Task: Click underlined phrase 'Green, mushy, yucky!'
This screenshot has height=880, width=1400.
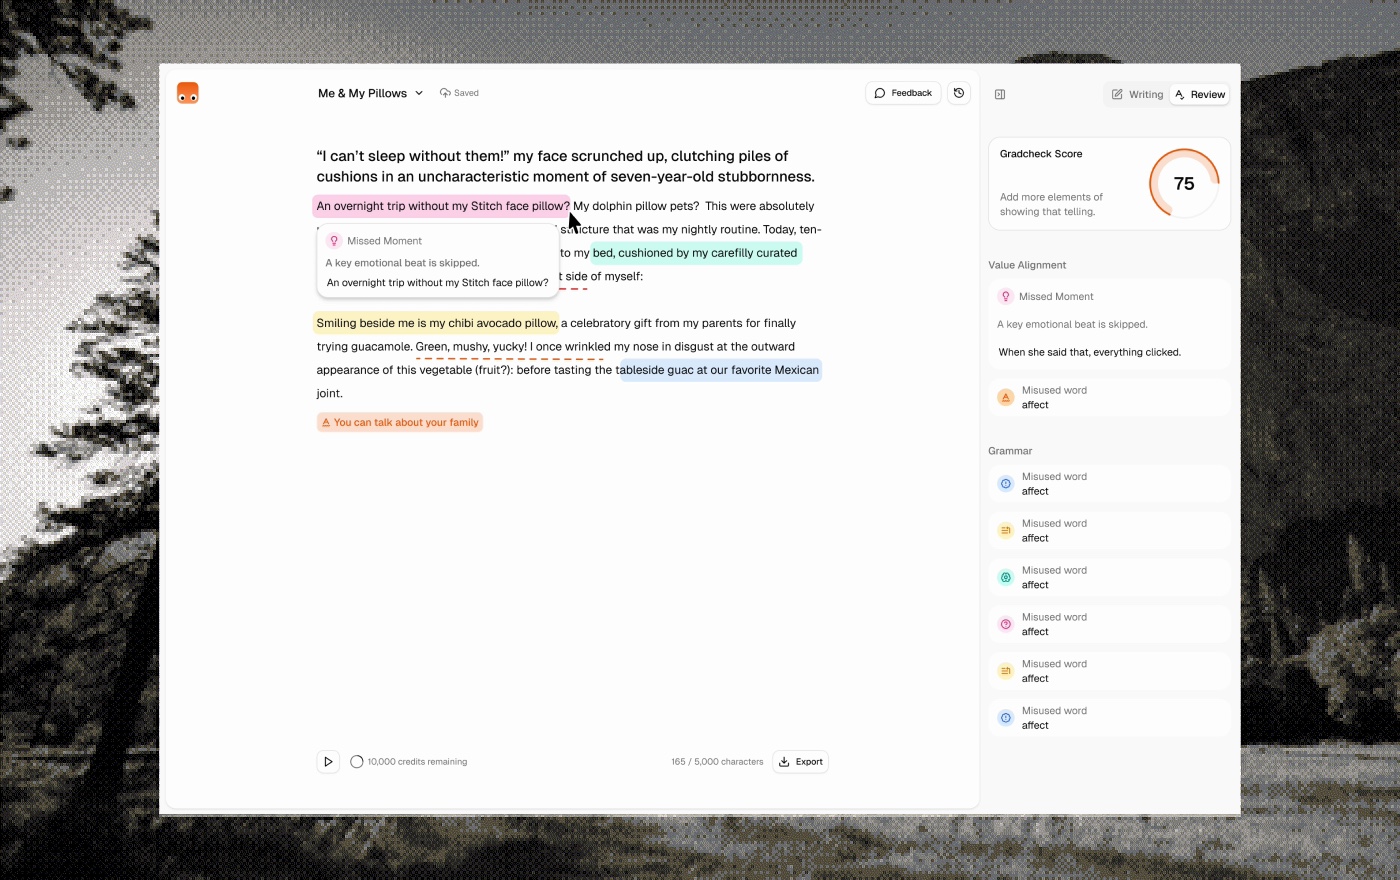Action: click(471, 347)
